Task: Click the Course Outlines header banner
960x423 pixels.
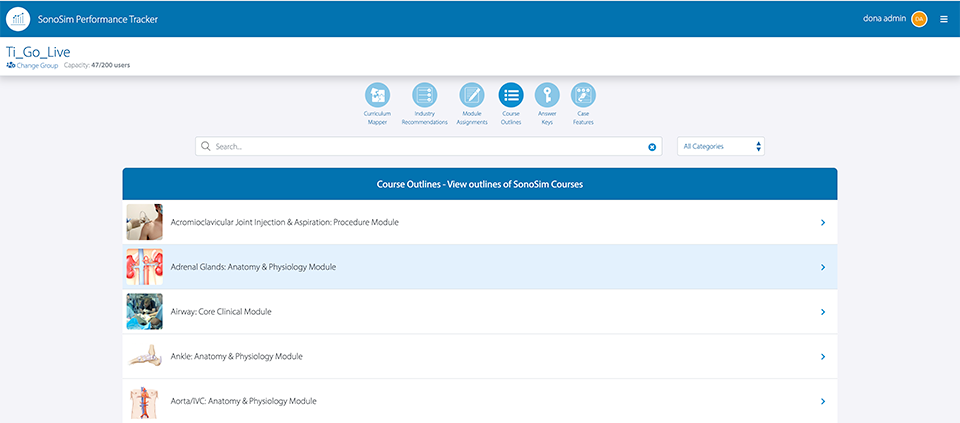Action: coord(480,184)
